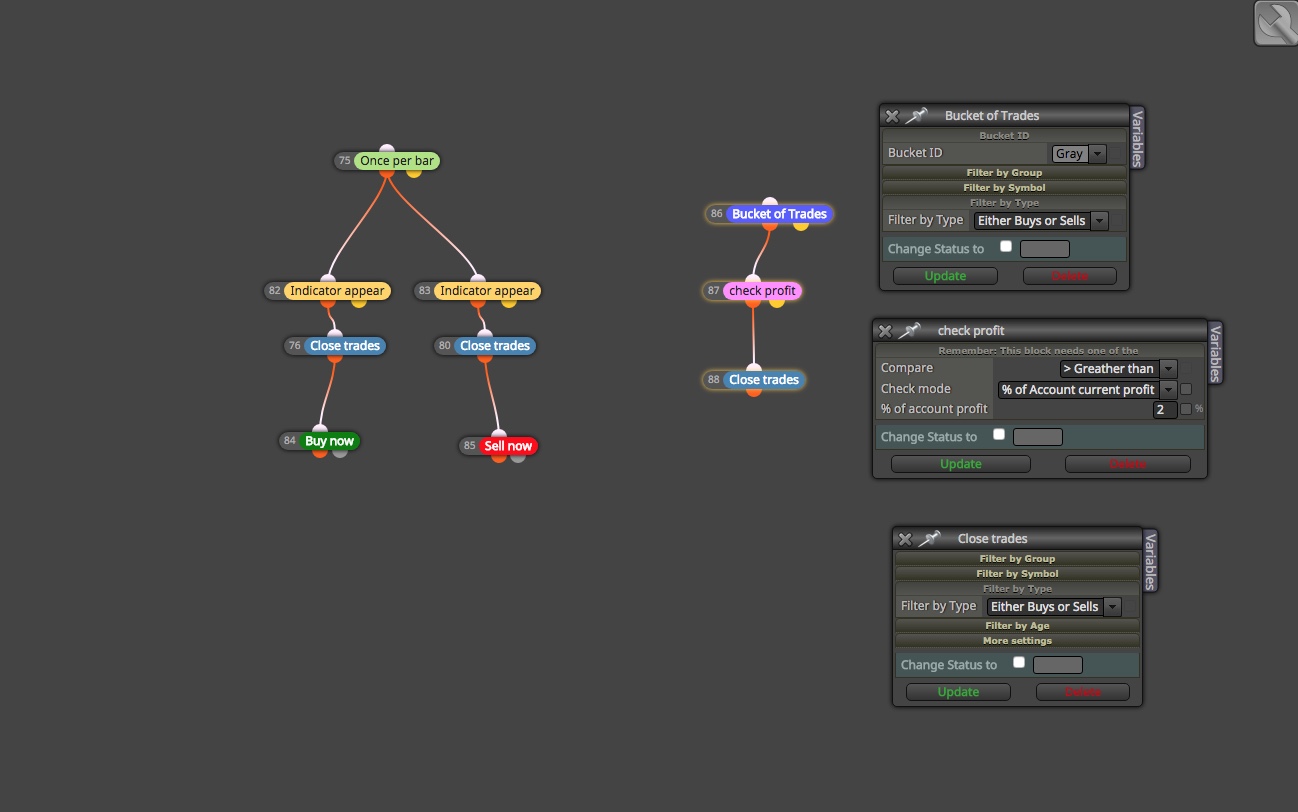Select Close trades block 80

click(x=495, y=346)
